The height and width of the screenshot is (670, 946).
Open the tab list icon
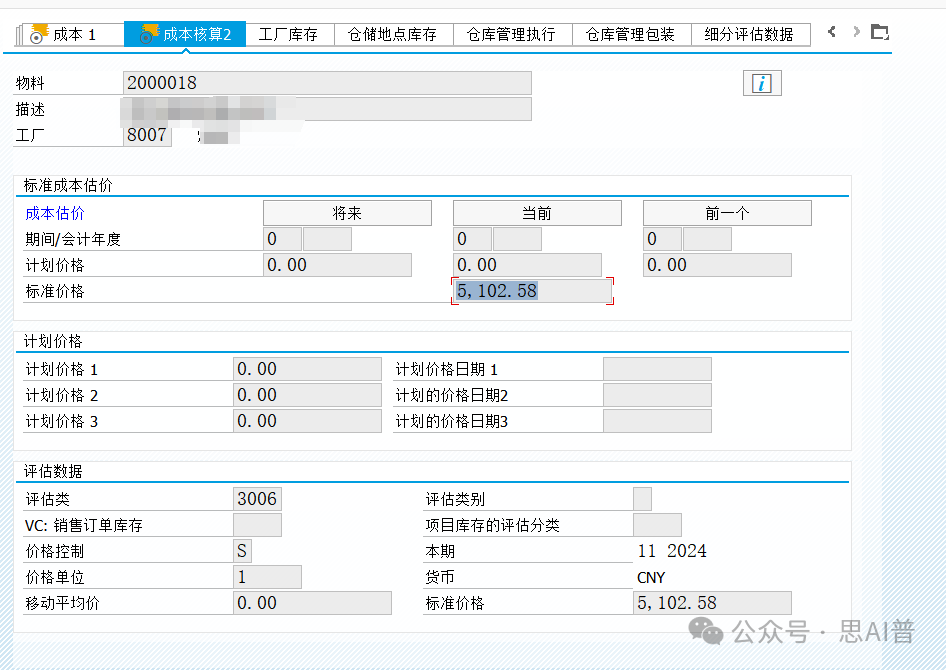pos(879,33)
